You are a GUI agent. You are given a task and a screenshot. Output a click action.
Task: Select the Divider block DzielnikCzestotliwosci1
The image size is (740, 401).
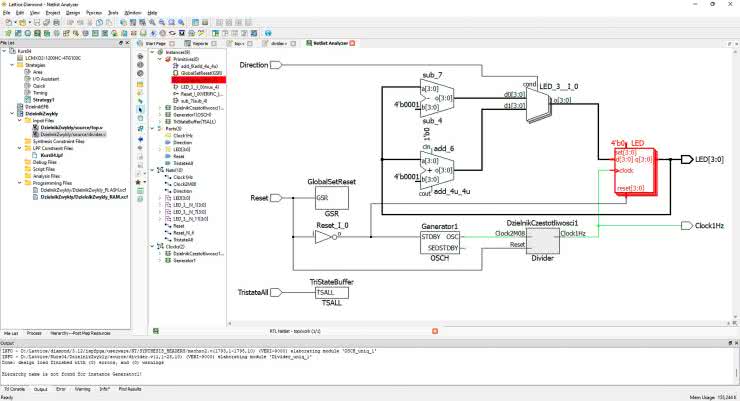coord(543,241)
